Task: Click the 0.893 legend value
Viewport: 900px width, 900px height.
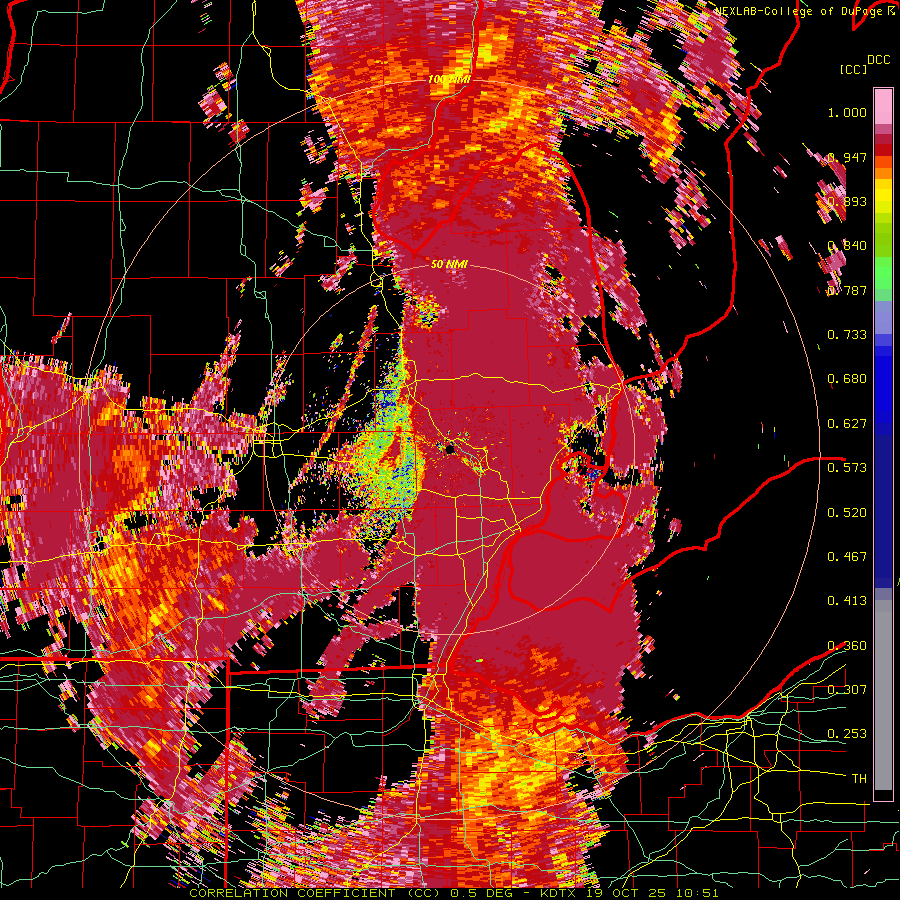Action: tap(847, 201)
